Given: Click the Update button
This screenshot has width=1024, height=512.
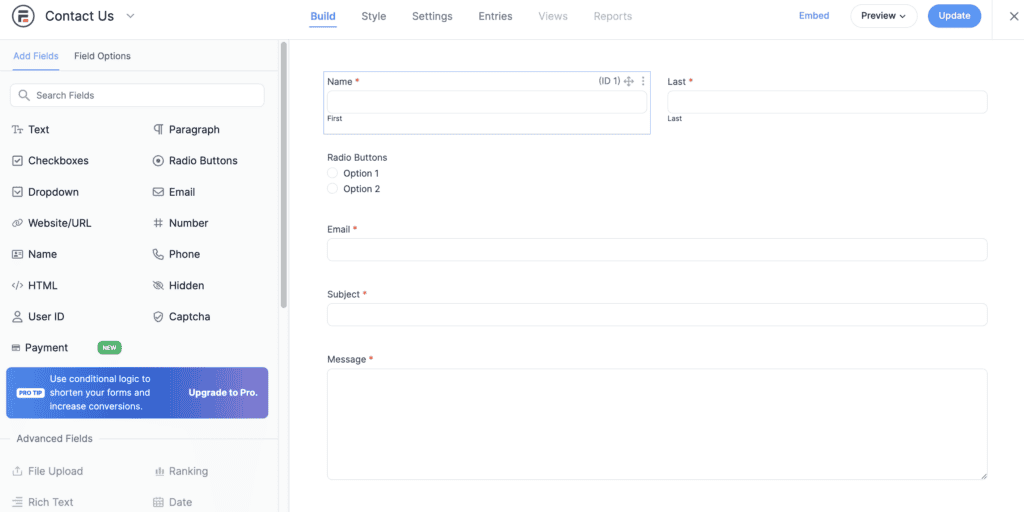Looking at the screenshot, I should [954, 16].
